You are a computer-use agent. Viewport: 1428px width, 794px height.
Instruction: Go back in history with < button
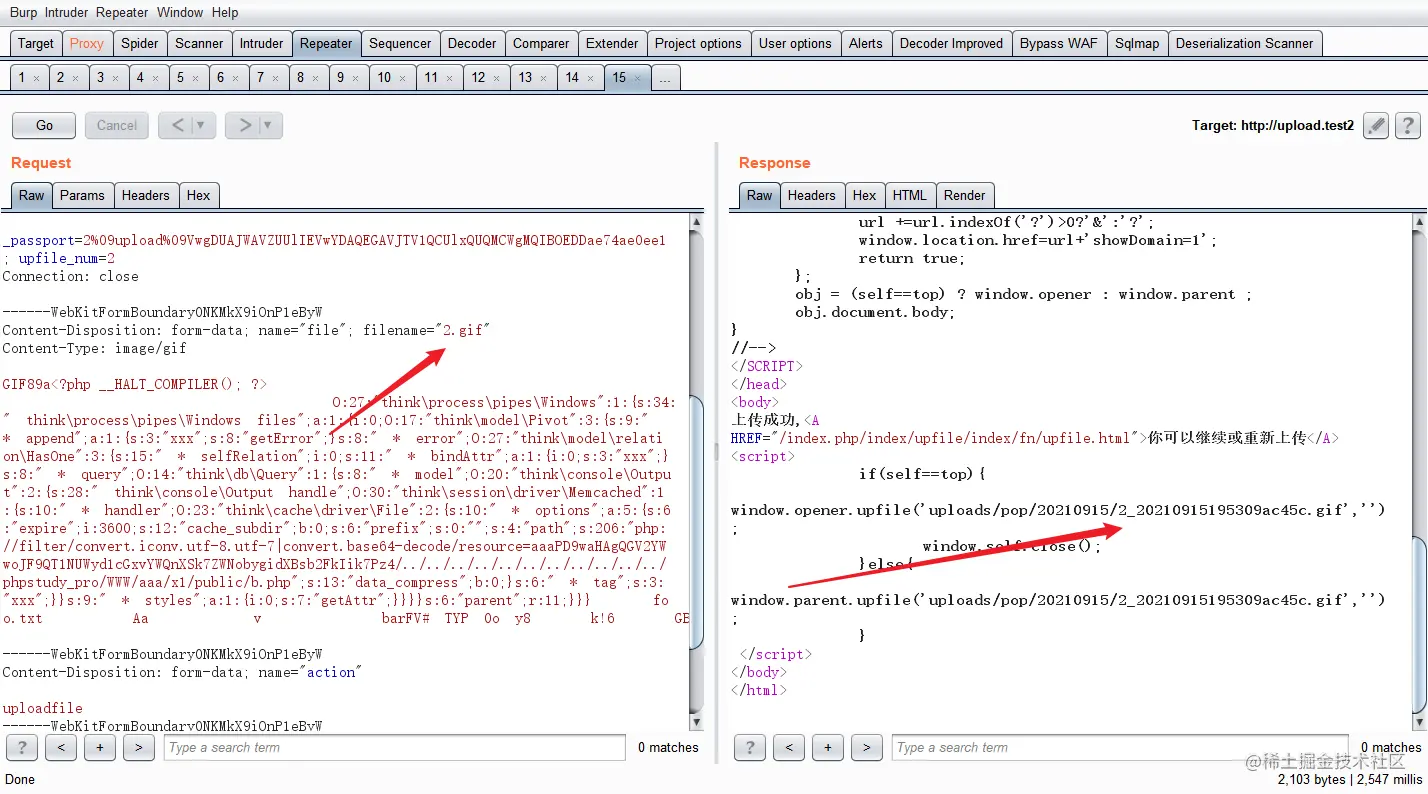pos(177,125)
